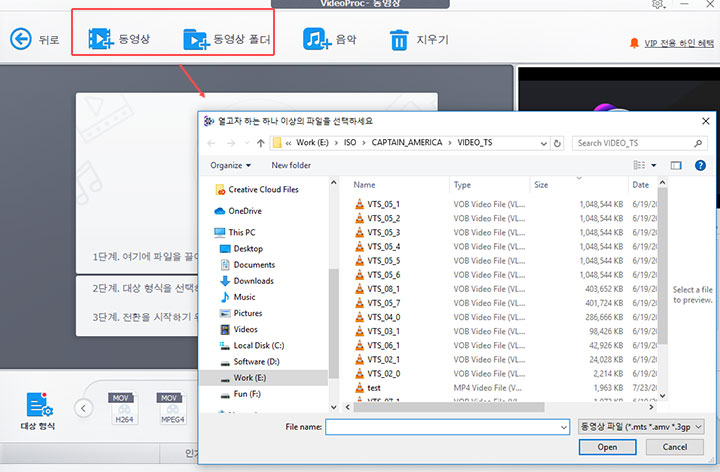Click CAPTAIN_AMERICA in address breadcrumb
This screenshot has width=720, height=472.
coord(407,143)
